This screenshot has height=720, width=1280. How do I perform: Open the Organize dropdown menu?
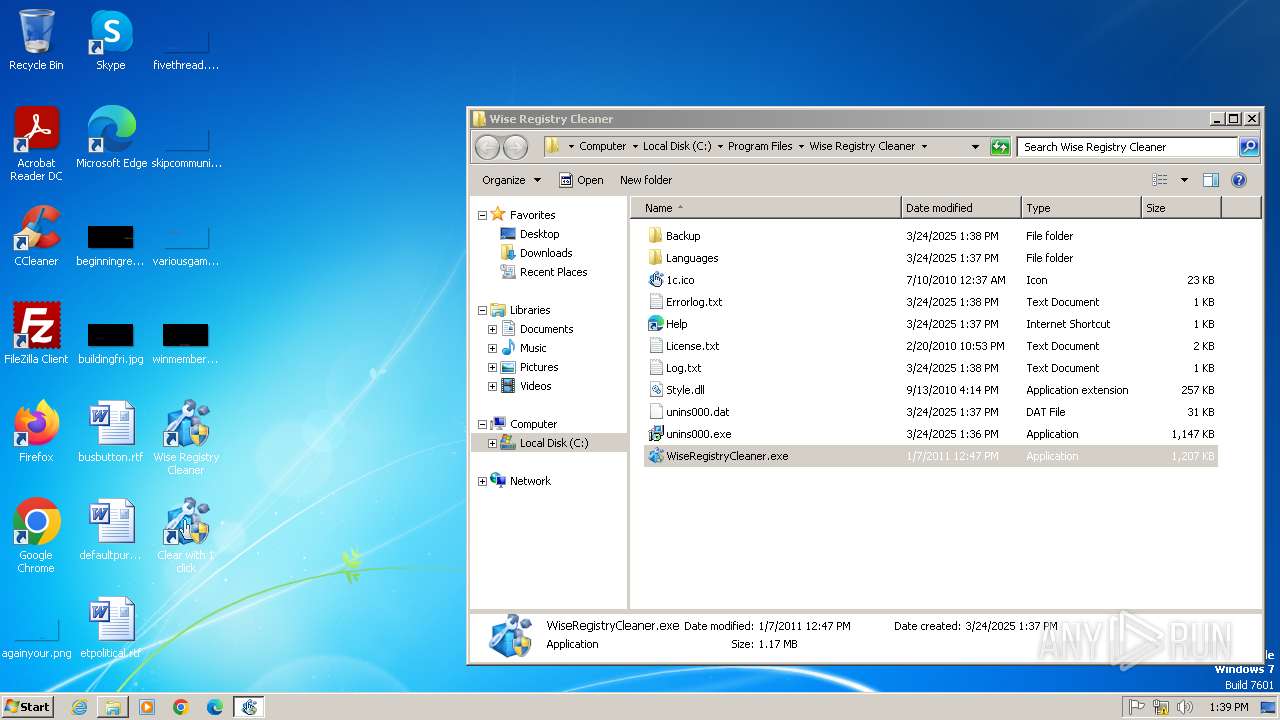tap(511, 180)
